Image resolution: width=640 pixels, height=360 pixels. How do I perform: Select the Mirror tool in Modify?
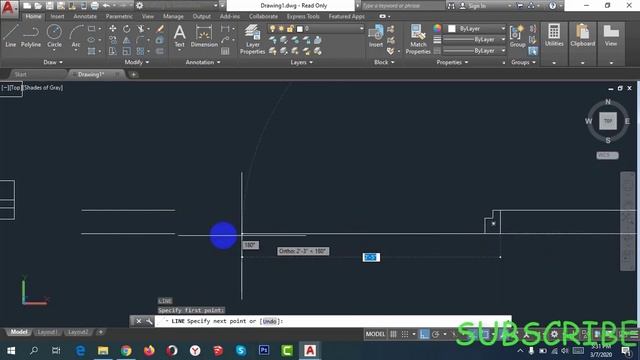pyautogui.click(x=127, y=40)
